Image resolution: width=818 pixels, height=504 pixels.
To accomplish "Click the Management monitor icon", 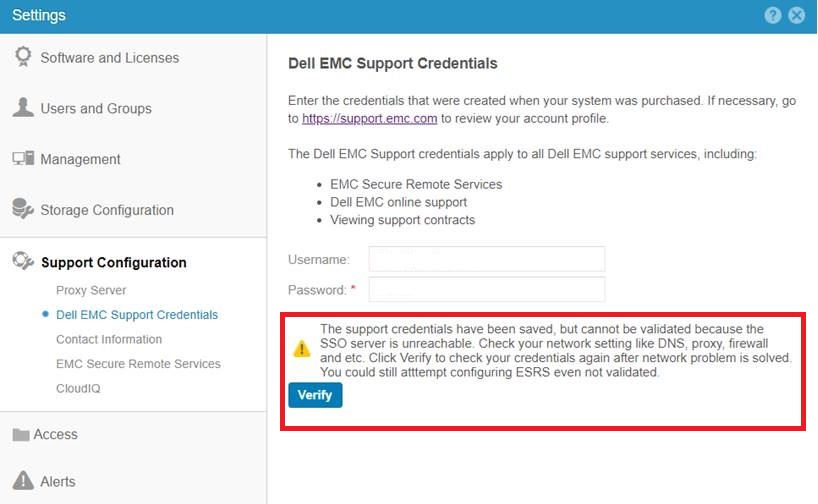I will (23, 159).
